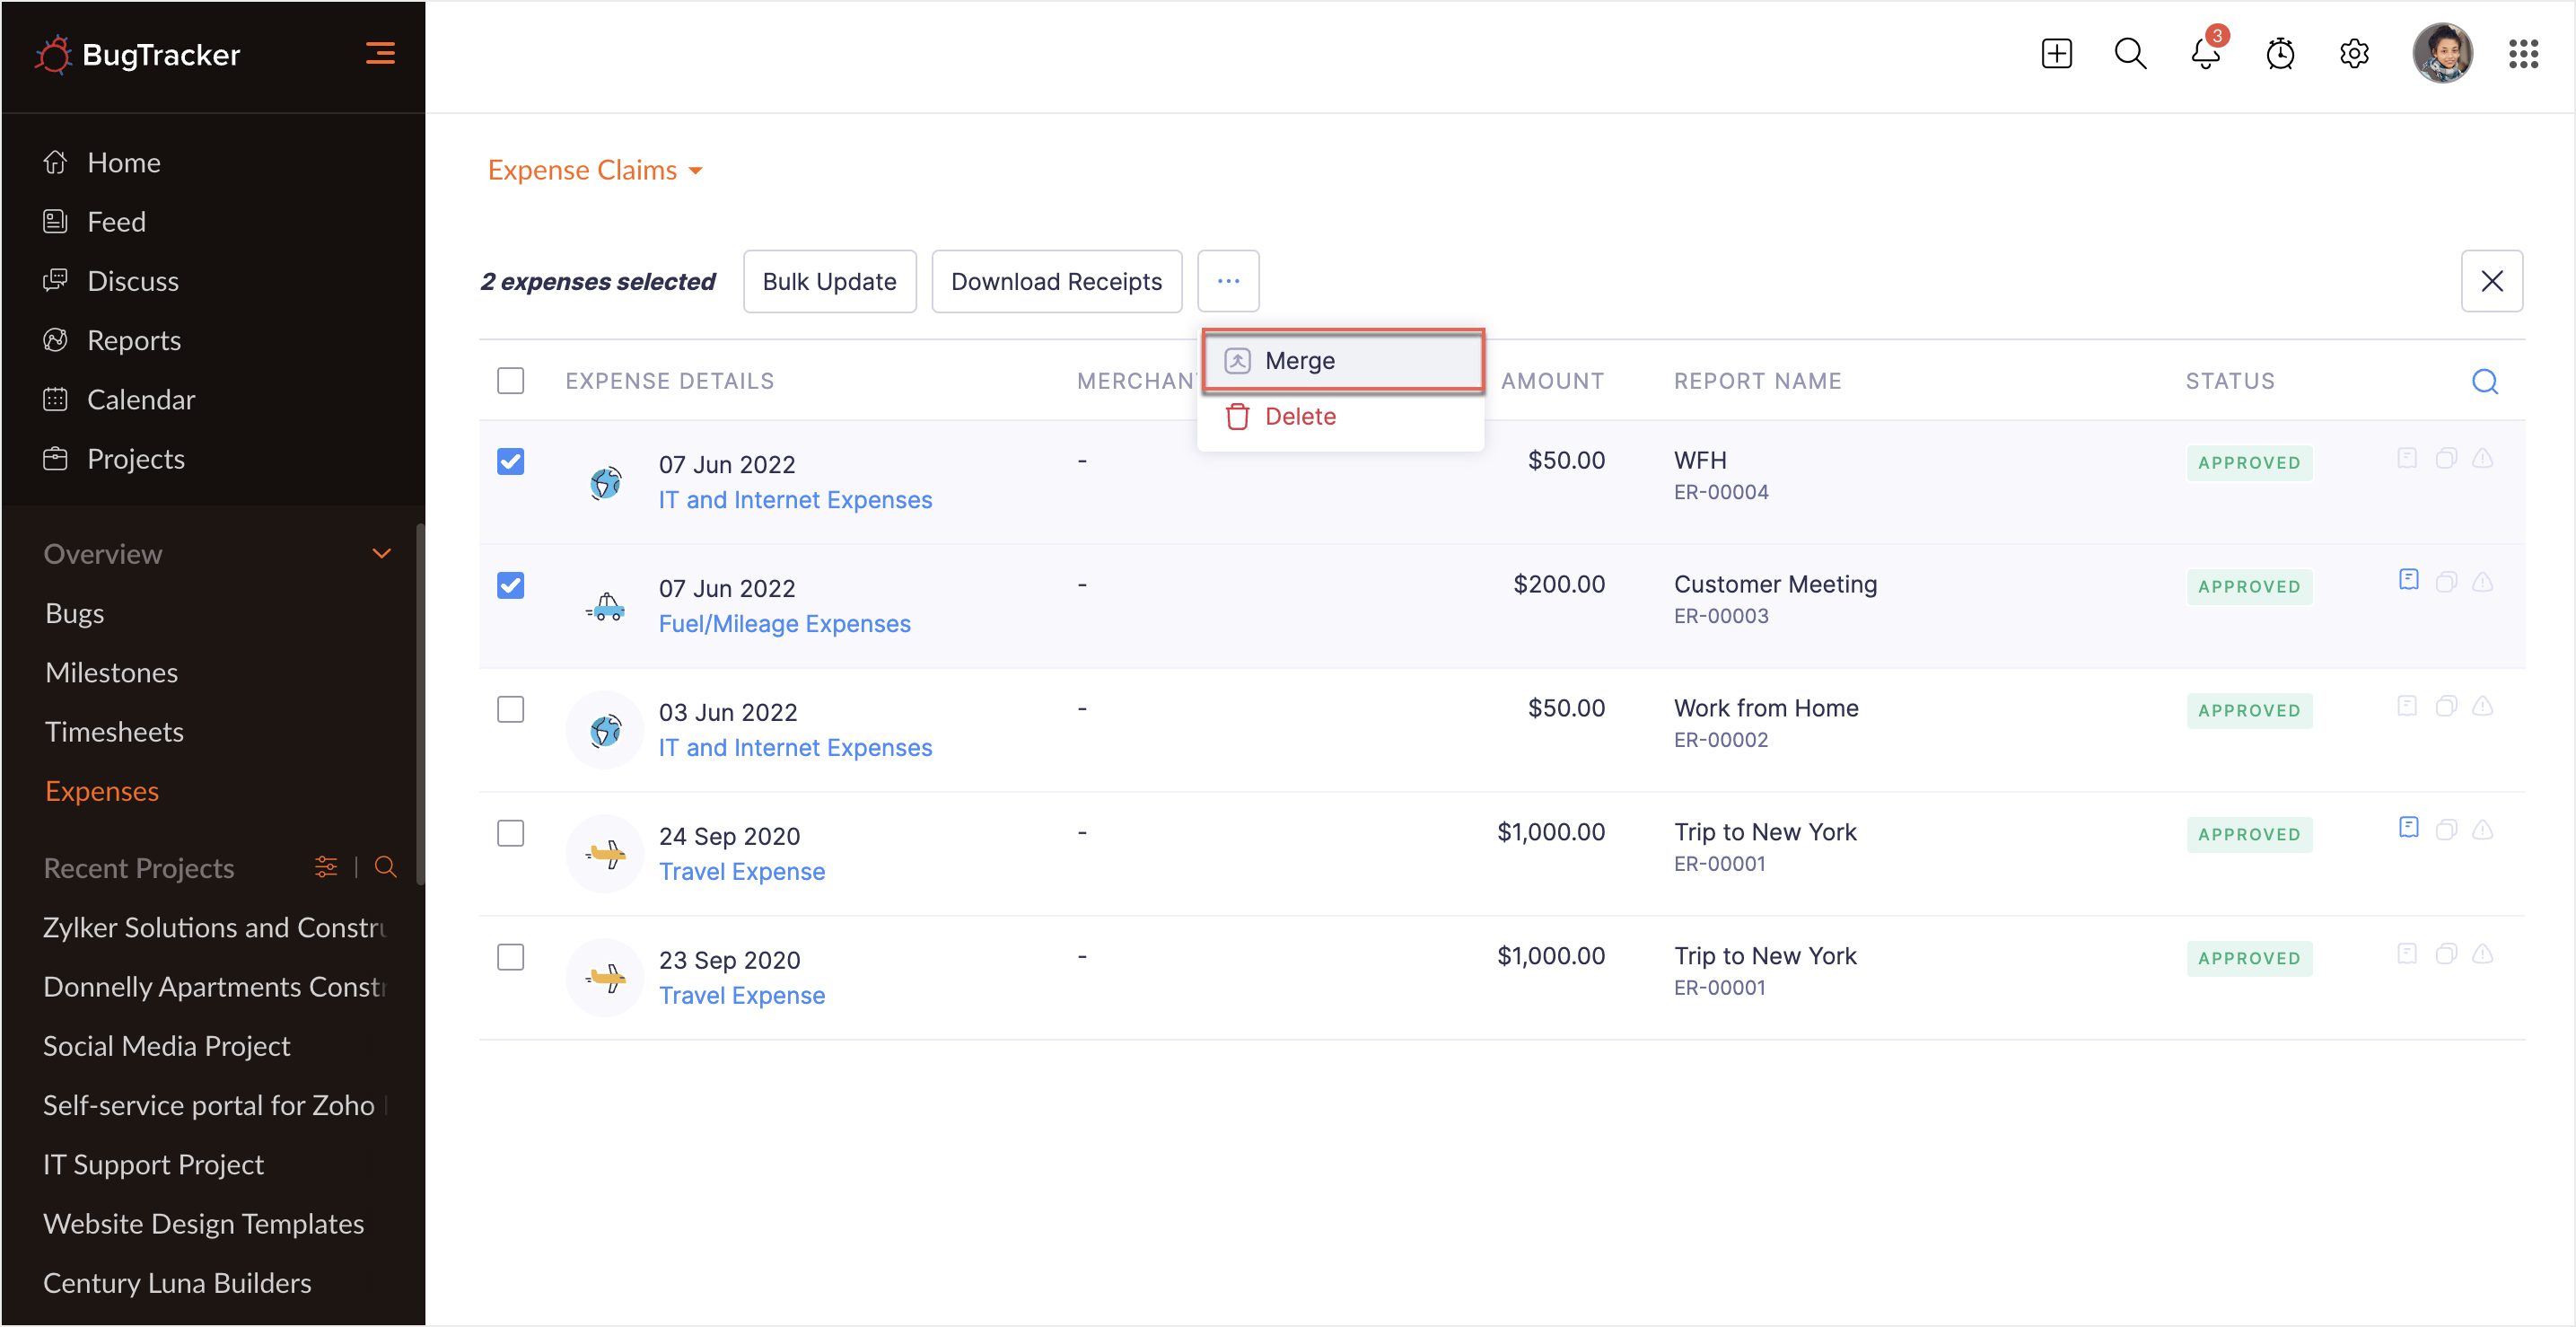Click search icon in table header
The height and width of the screenshot is (1327, 2576).
point(2484,381)
